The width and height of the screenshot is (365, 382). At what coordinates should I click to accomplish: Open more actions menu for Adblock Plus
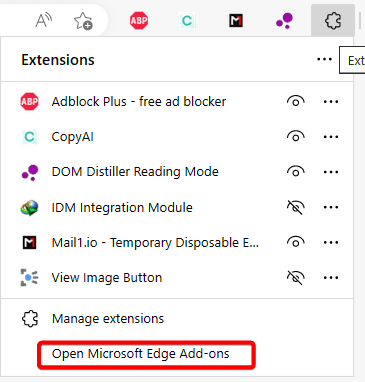click(331, 102)
